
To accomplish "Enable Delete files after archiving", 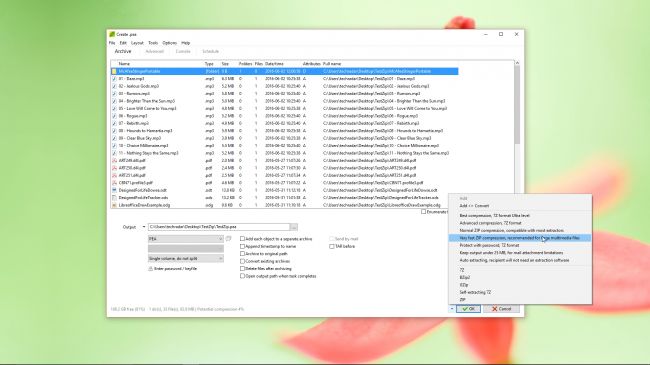I will 243,269.
